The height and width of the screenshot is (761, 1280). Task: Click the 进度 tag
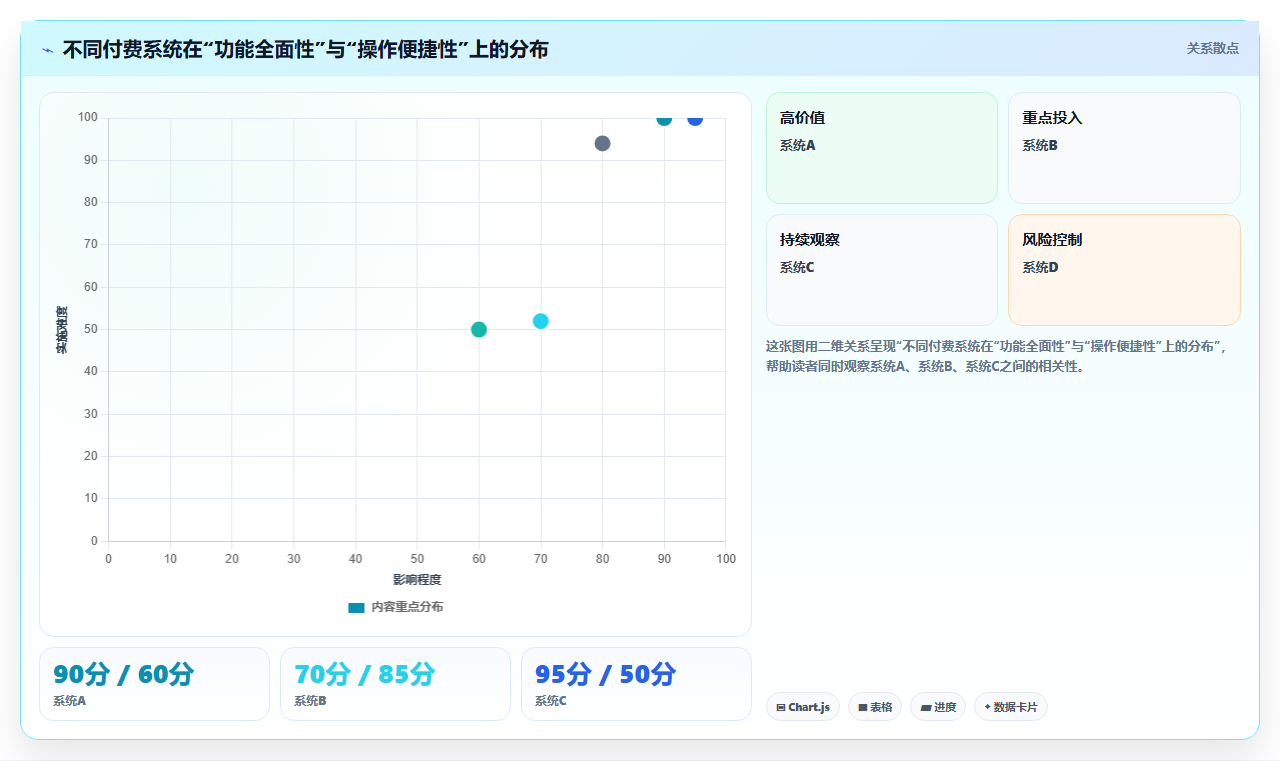938,707
